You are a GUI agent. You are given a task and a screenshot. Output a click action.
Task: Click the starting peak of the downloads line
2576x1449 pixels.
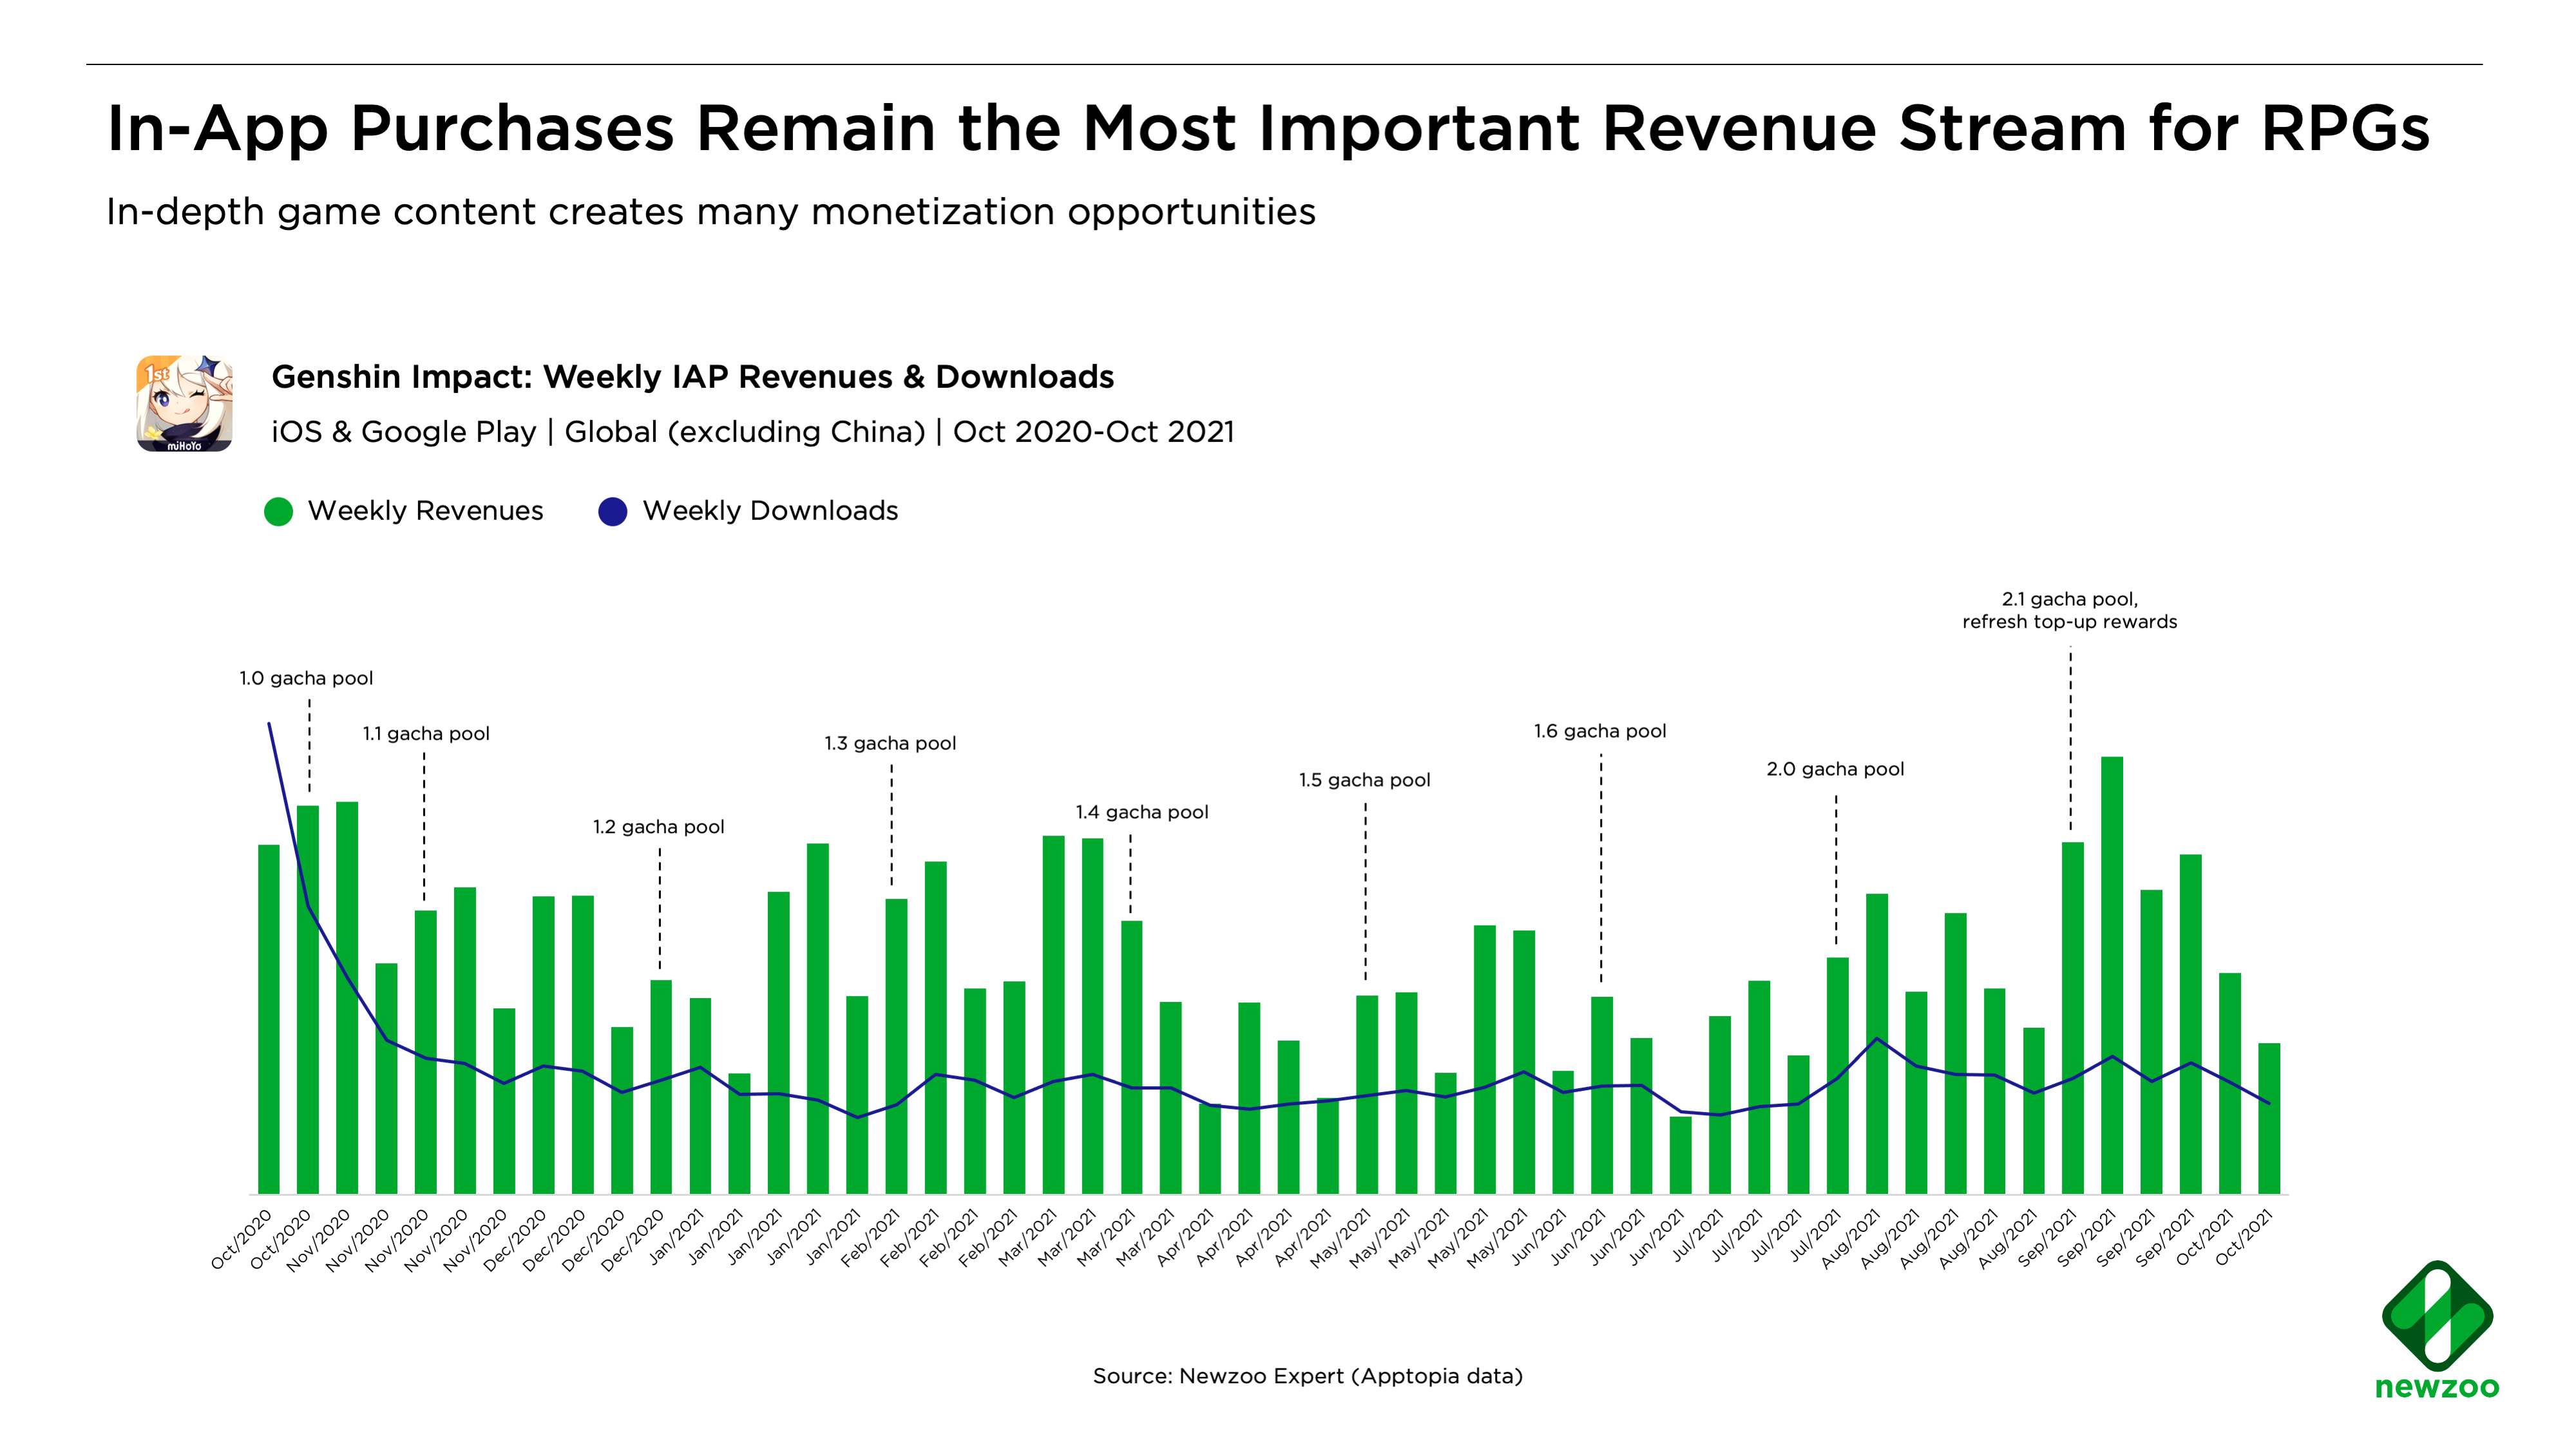pyautogui.click(x=269, y=723)
